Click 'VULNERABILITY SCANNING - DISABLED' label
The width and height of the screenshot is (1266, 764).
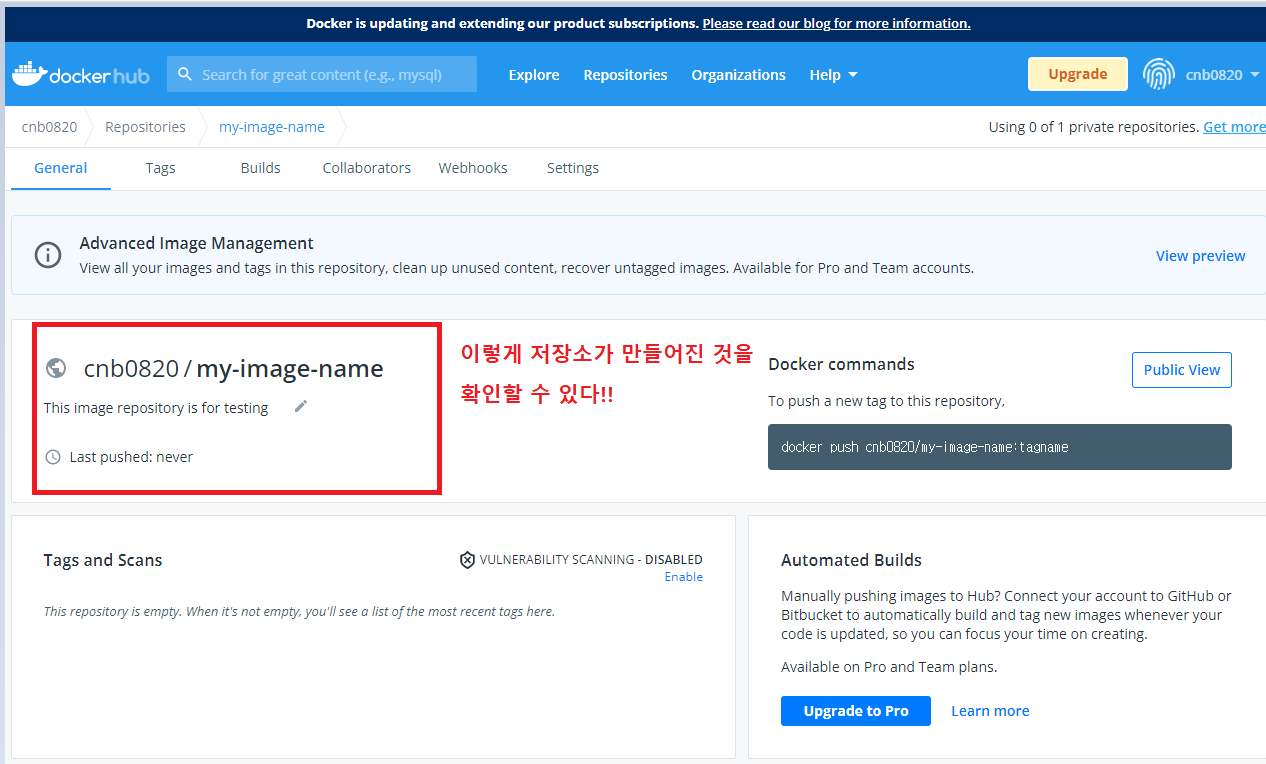(591, 560)
